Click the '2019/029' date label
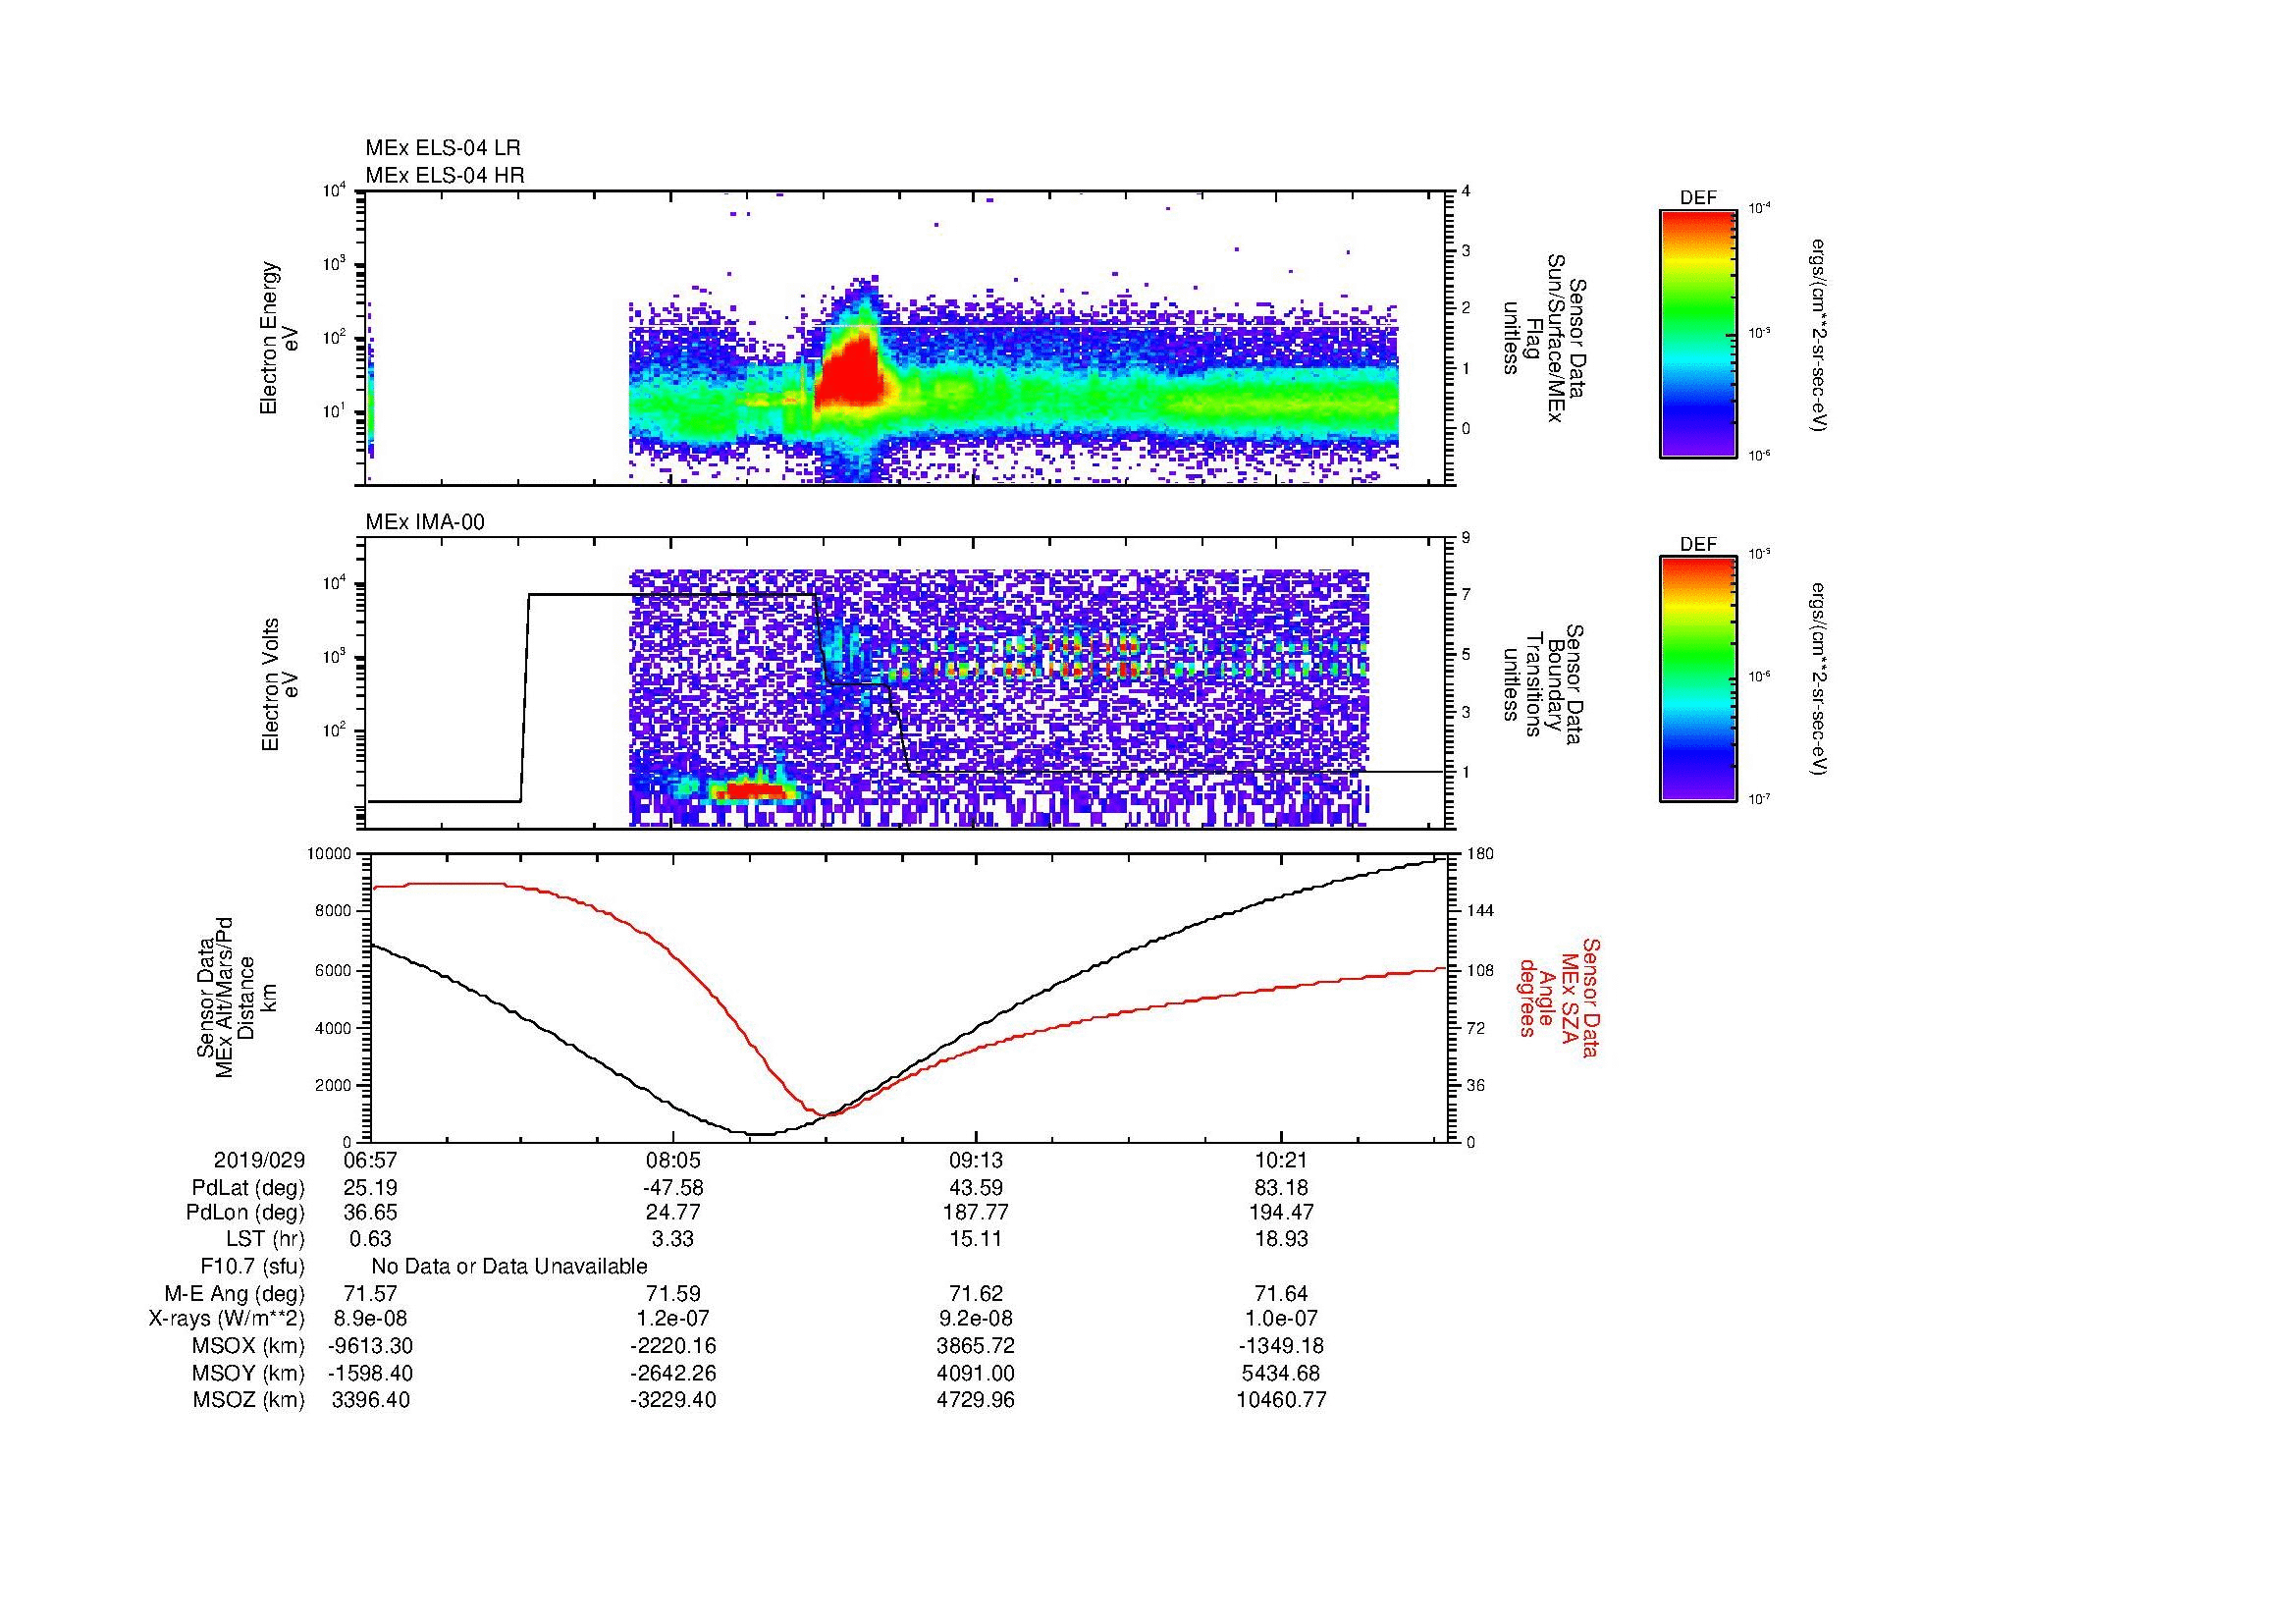This screenshot has height=1623, width=2296. coord(259,1161)
